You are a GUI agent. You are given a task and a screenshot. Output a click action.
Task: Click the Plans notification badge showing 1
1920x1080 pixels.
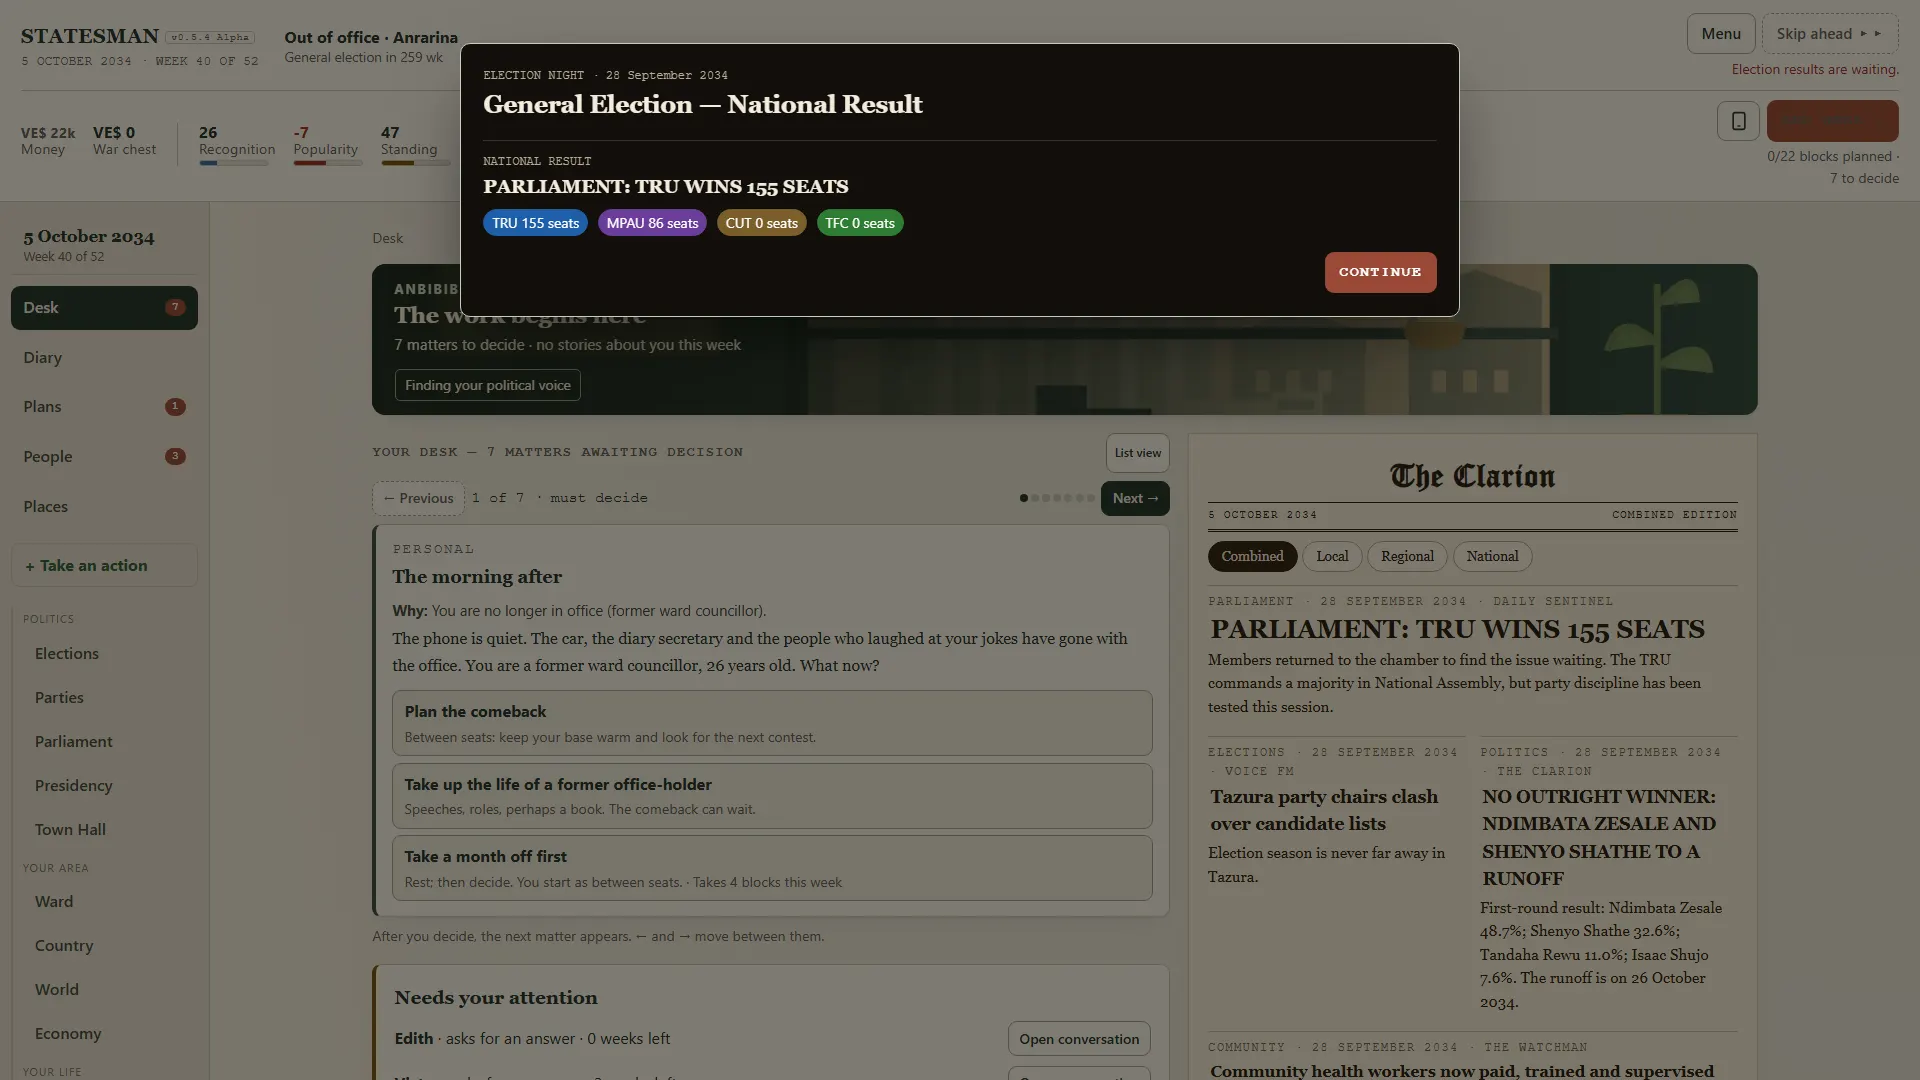tap(175, 407)
